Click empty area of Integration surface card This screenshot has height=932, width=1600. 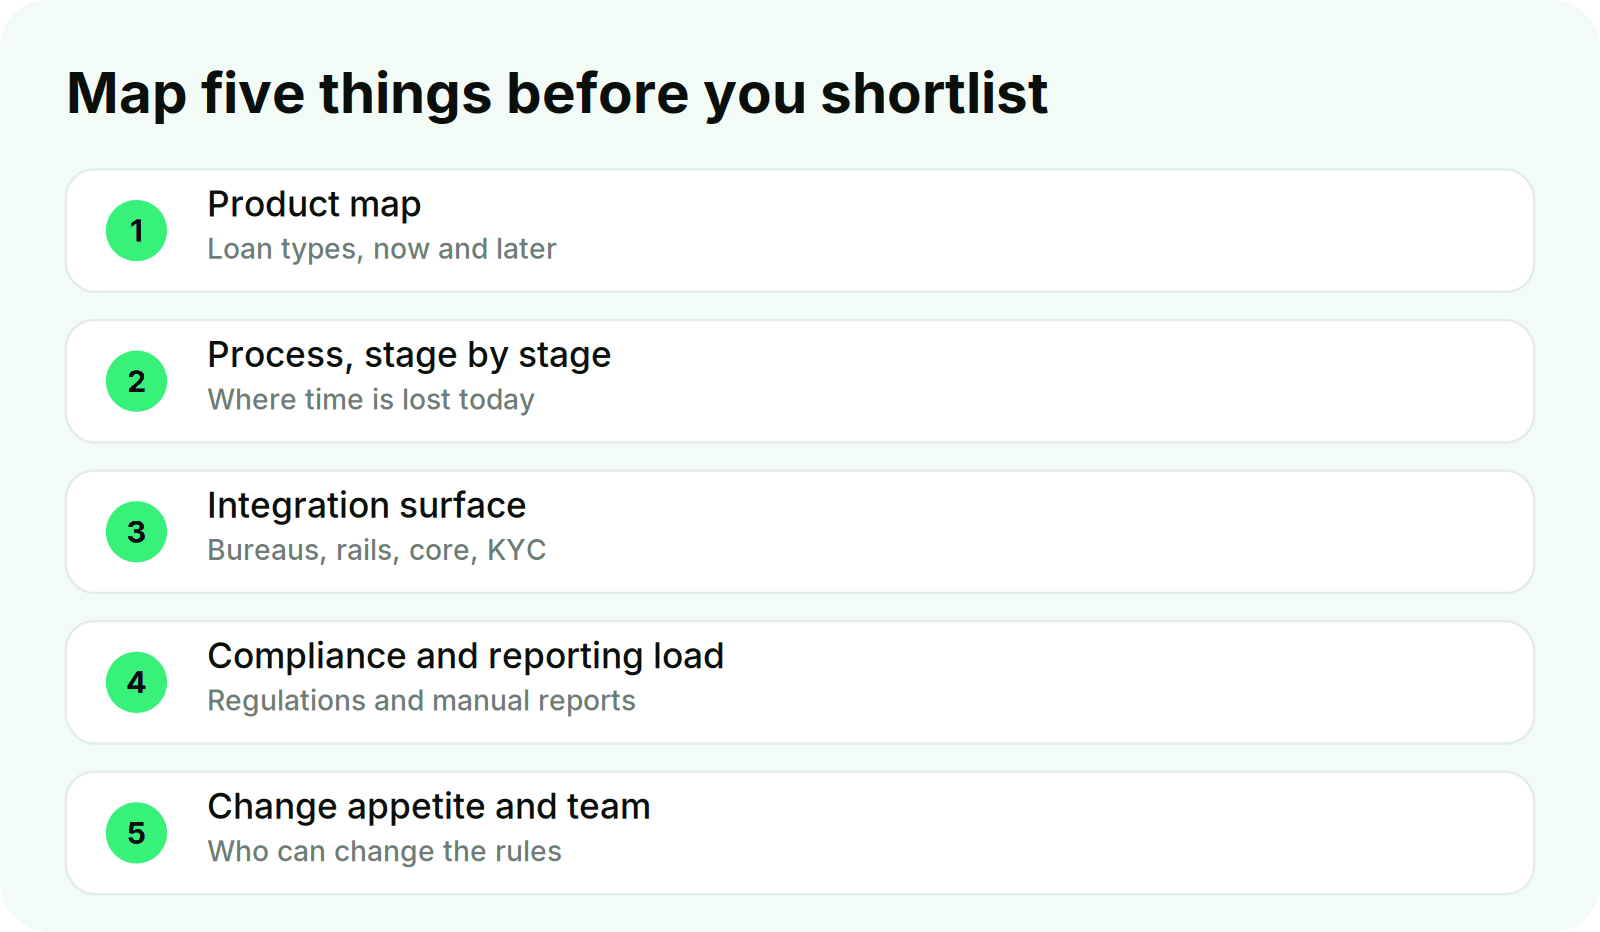click(x=1050, y=532)
